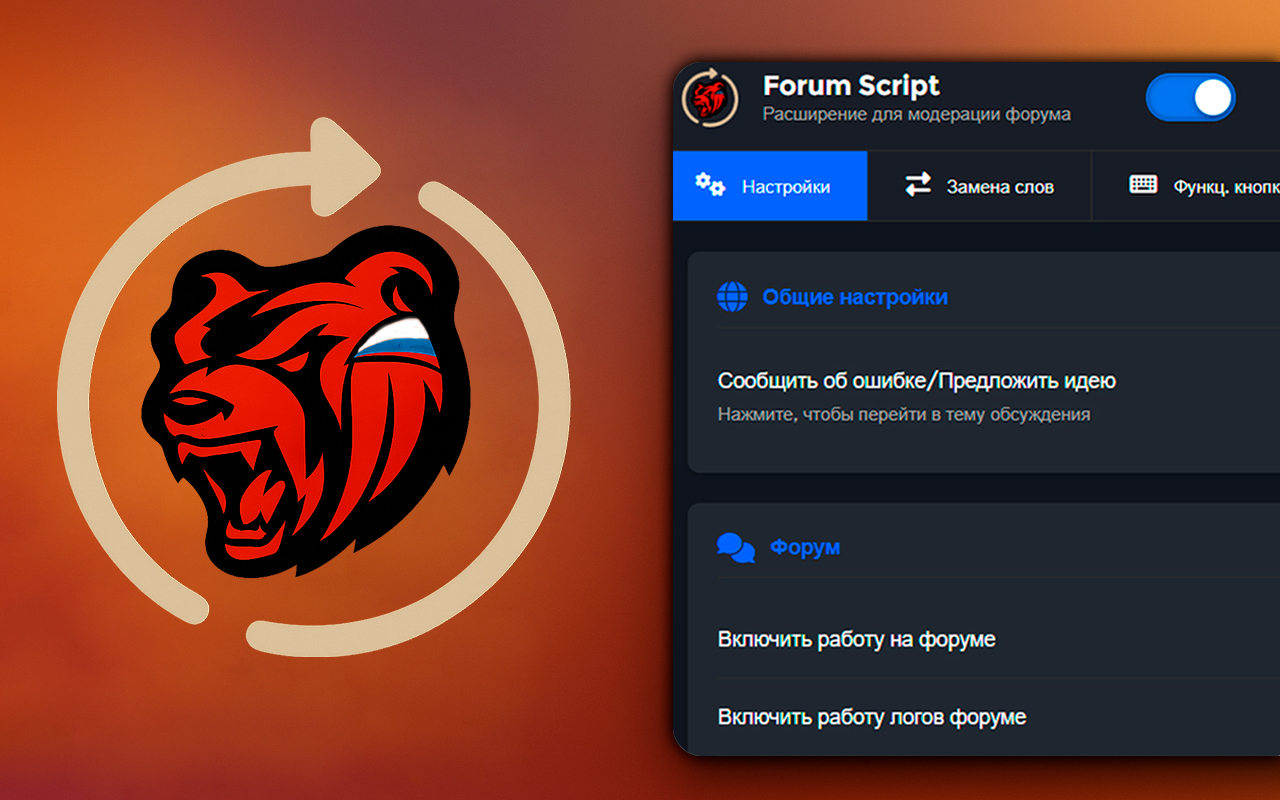
Task: Click the Forum Script title in the header
Action: [851, 86]
